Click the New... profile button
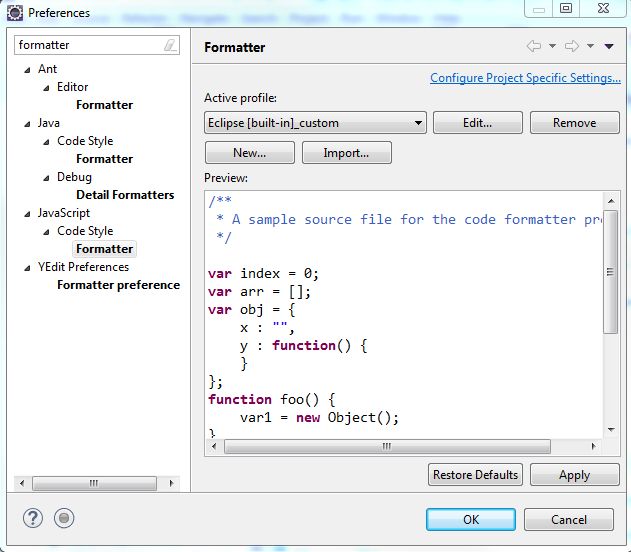 click(x=250, y=153)
